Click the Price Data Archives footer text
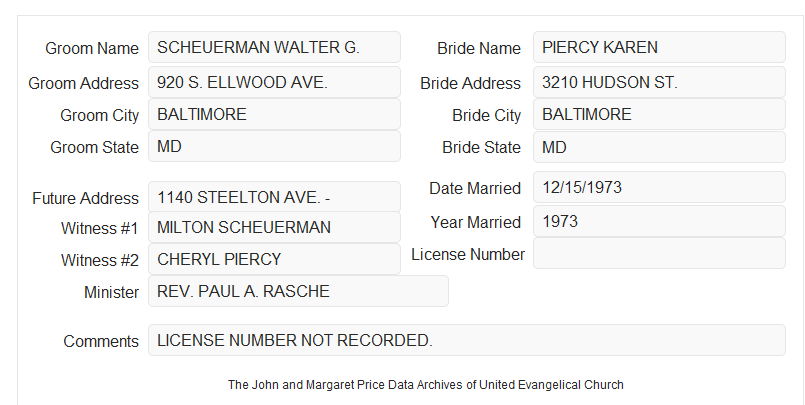 click(x=426, y=384)
